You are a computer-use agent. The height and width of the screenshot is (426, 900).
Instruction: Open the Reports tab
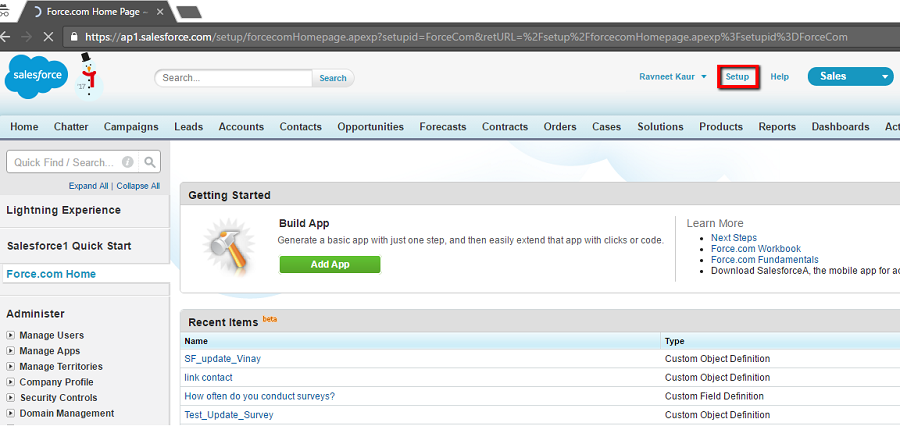click(x=777, y=127)
